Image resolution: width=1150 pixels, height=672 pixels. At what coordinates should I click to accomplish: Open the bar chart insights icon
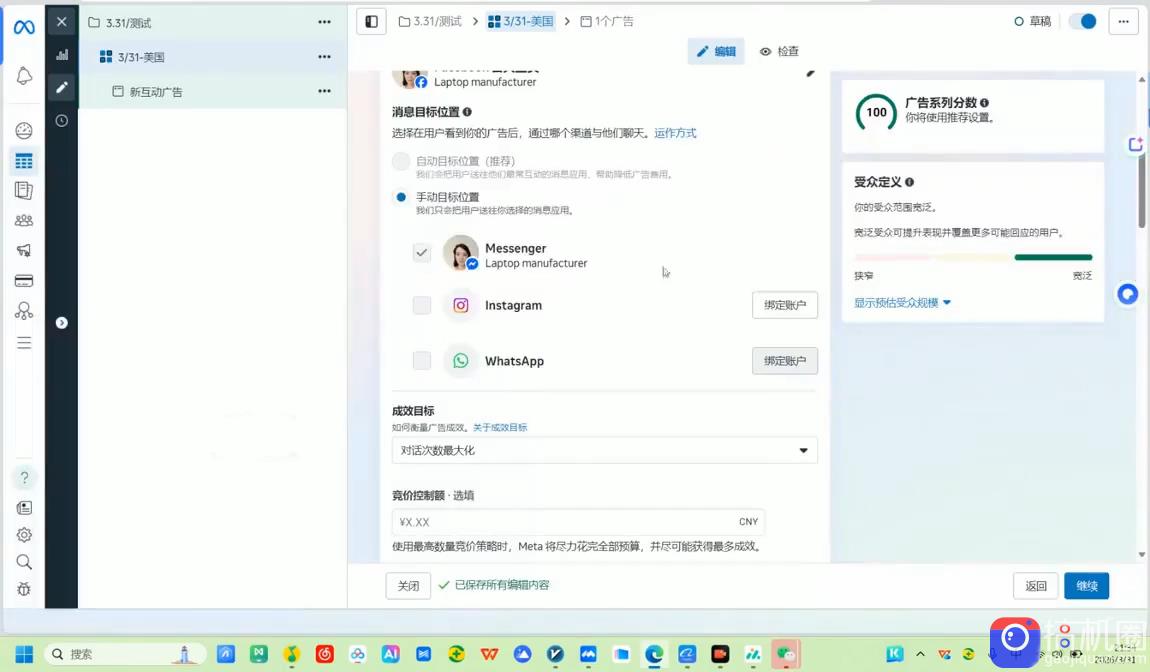(x=62, y=55)
